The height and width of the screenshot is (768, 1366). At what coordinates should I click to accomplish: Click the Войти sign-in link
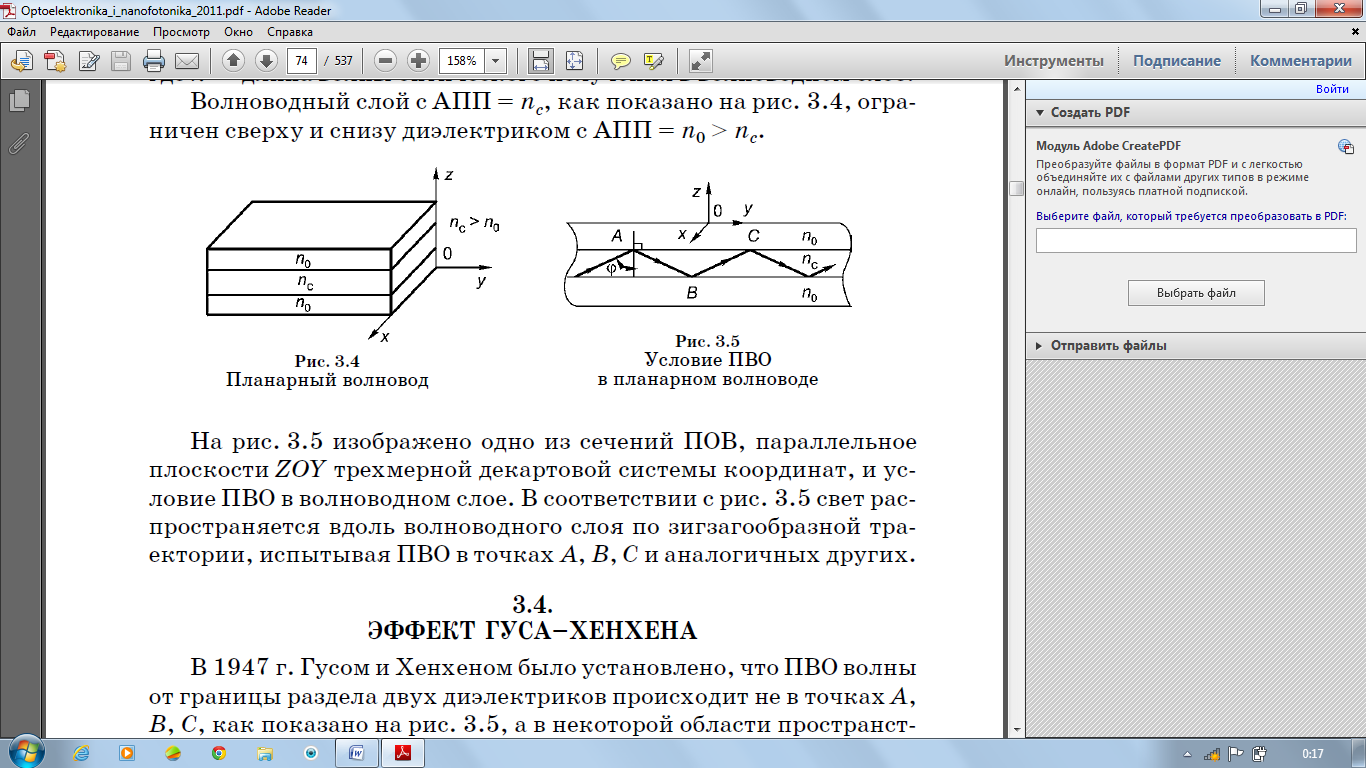[1332, 89]
